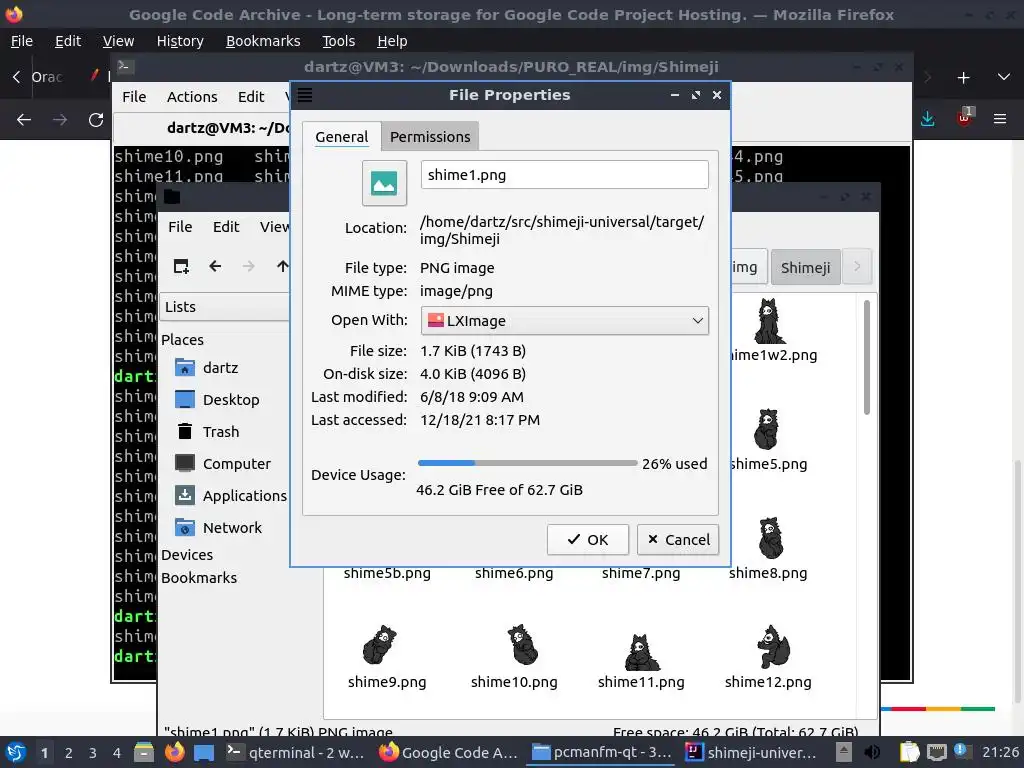This screenshot has width=1024, height=768.
Task: Confirm with the OK button
Action: (588, 539)
